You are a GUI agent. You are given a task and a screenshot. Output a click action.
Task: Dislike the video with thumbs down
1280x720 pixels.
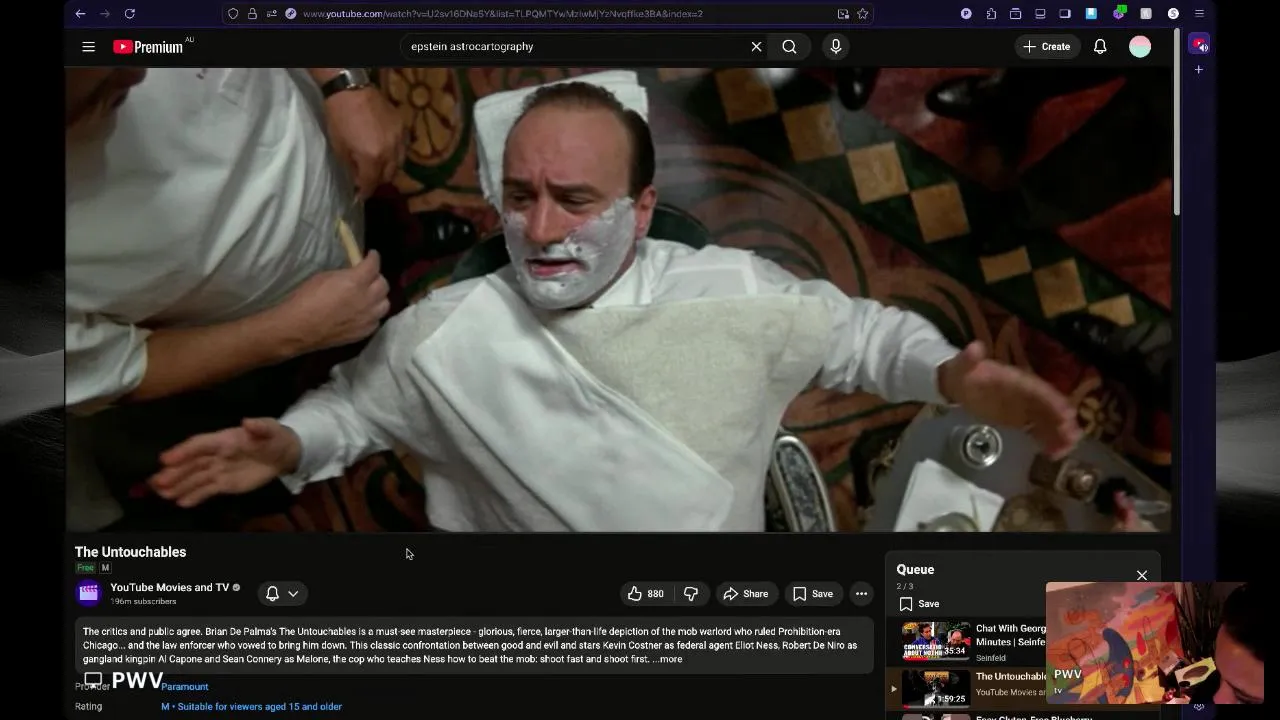(691, 594)
